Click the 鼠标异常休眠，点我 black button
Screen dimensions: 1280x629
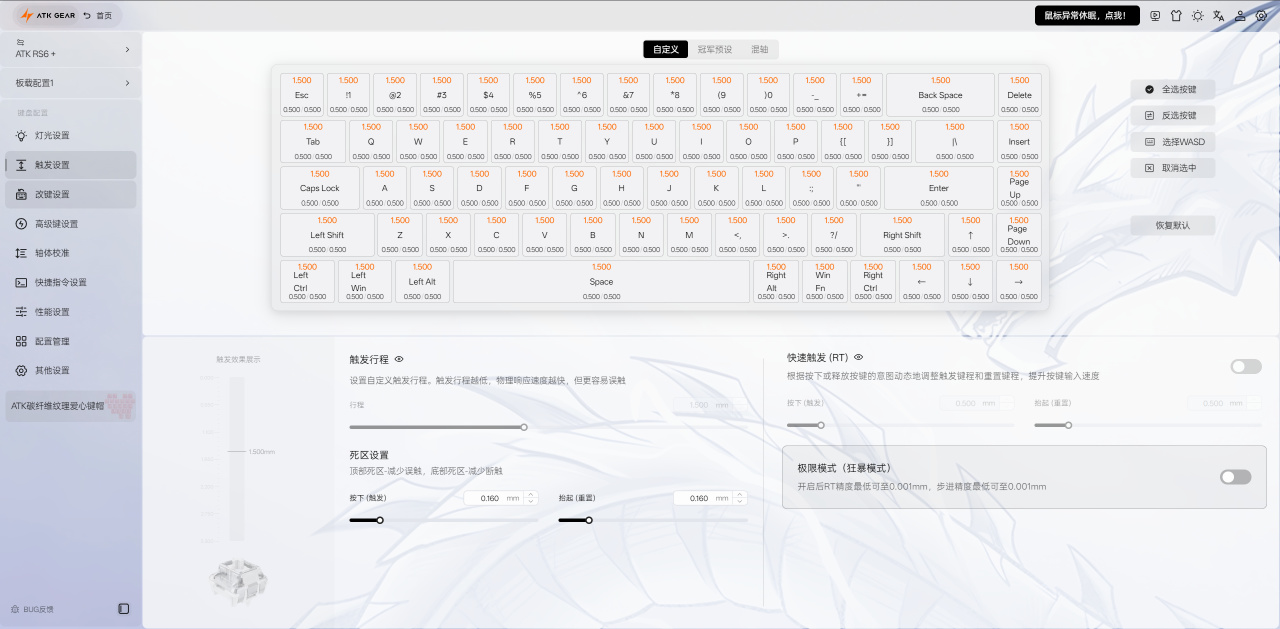click(x=1087, y=15)
